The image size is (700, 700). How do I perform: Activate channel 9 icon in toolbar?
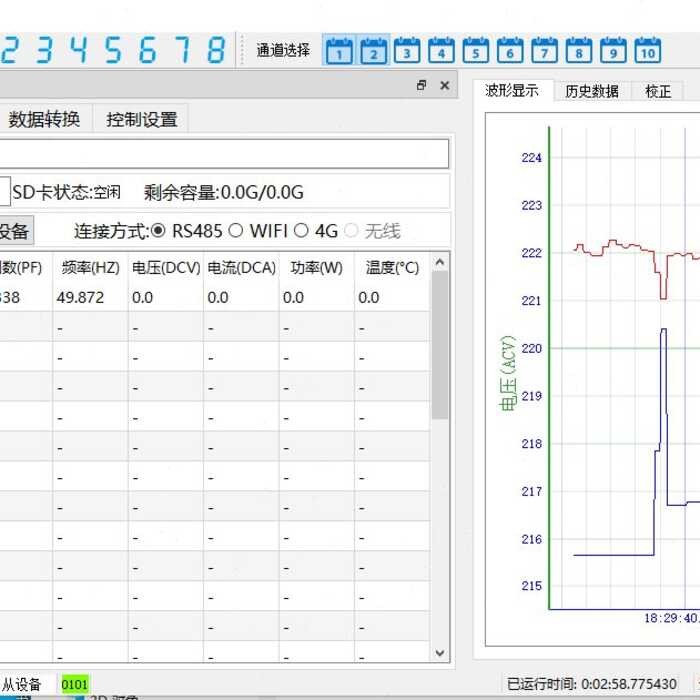click(x=613, y=49)
